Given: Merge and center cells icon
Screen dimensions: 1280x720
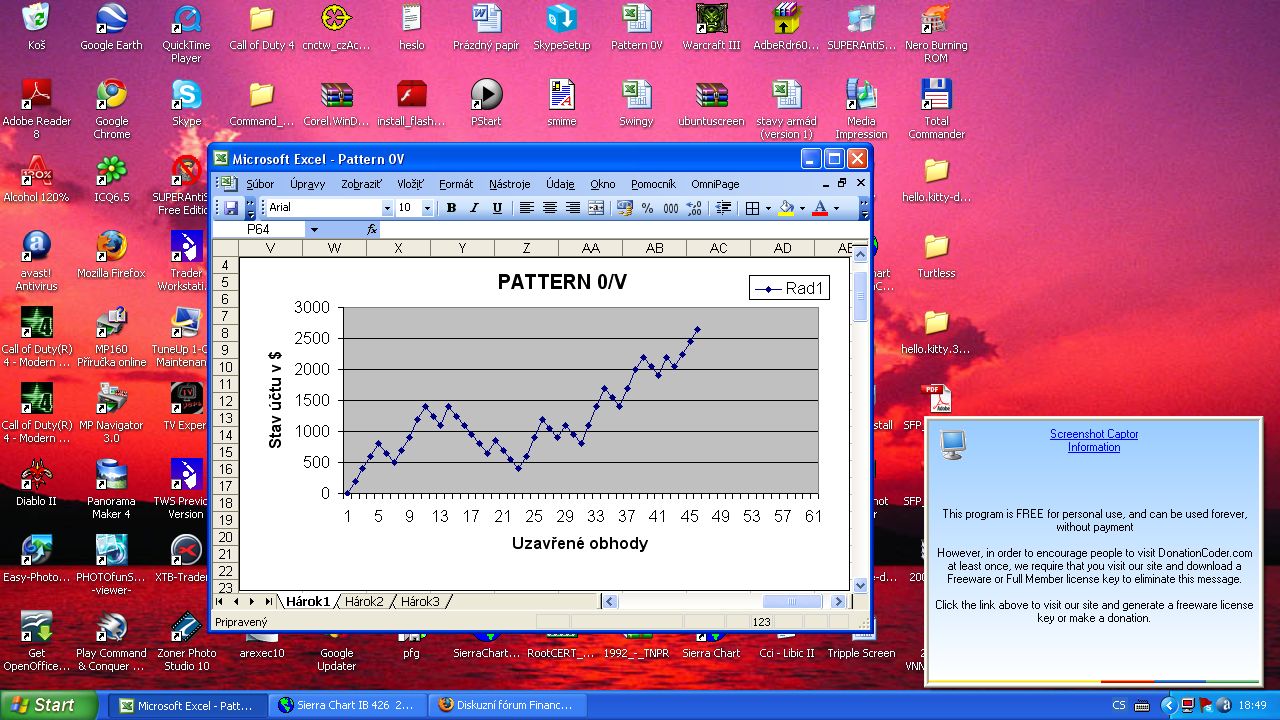Looking at the screenshot, I should coord(596,208).
